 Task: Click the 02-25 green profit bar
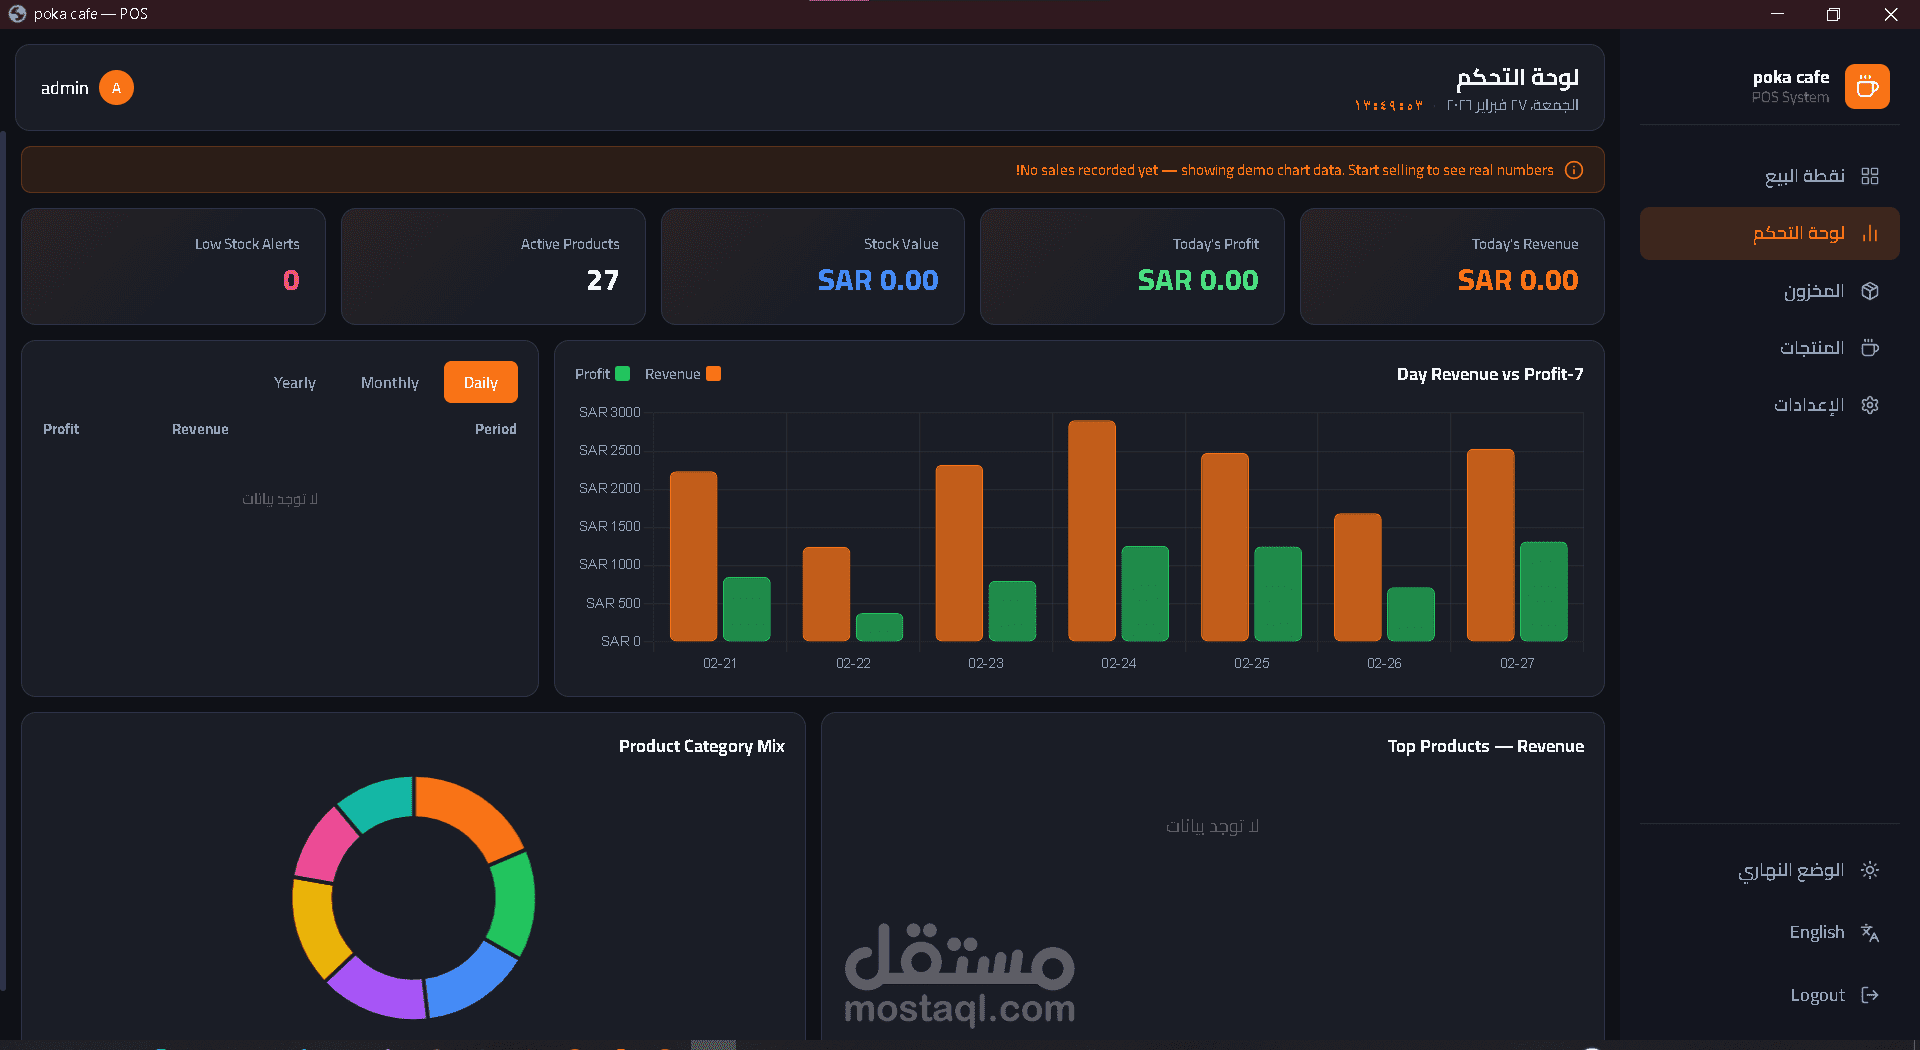click(x=1278, y=594)
